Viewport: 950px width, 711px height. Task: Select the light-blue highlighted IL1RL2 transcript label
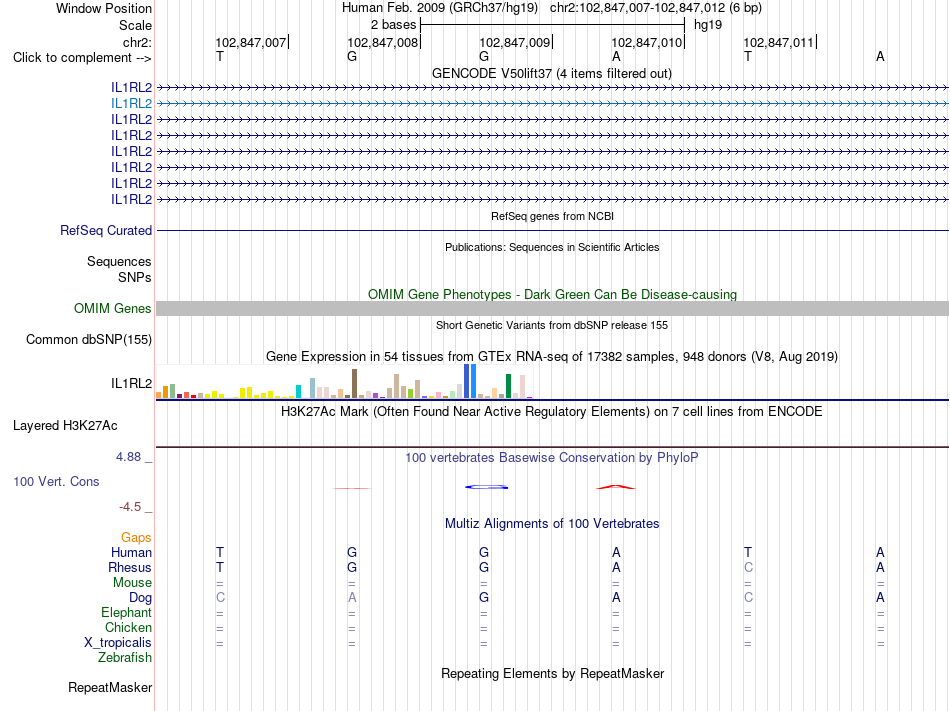[131, 104]
